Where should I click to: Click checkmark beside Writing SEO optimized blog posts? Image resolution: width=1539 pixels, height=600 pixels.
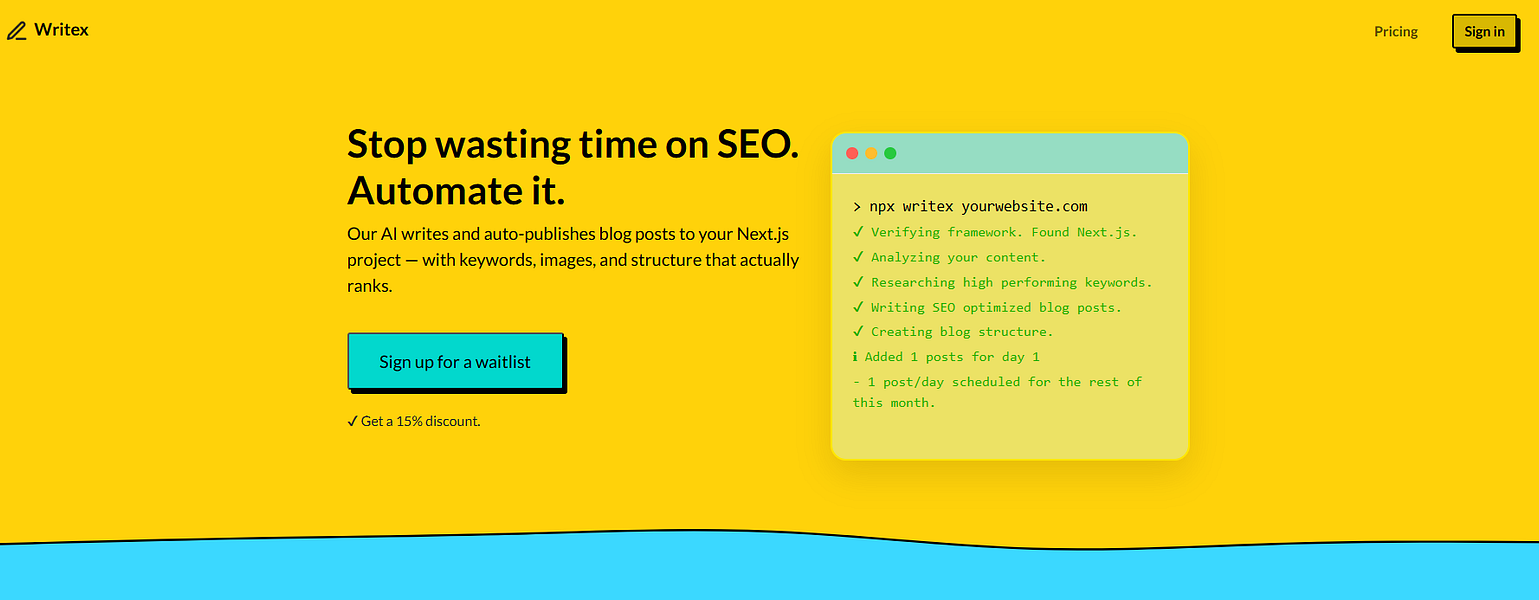[x=858, y=307]
